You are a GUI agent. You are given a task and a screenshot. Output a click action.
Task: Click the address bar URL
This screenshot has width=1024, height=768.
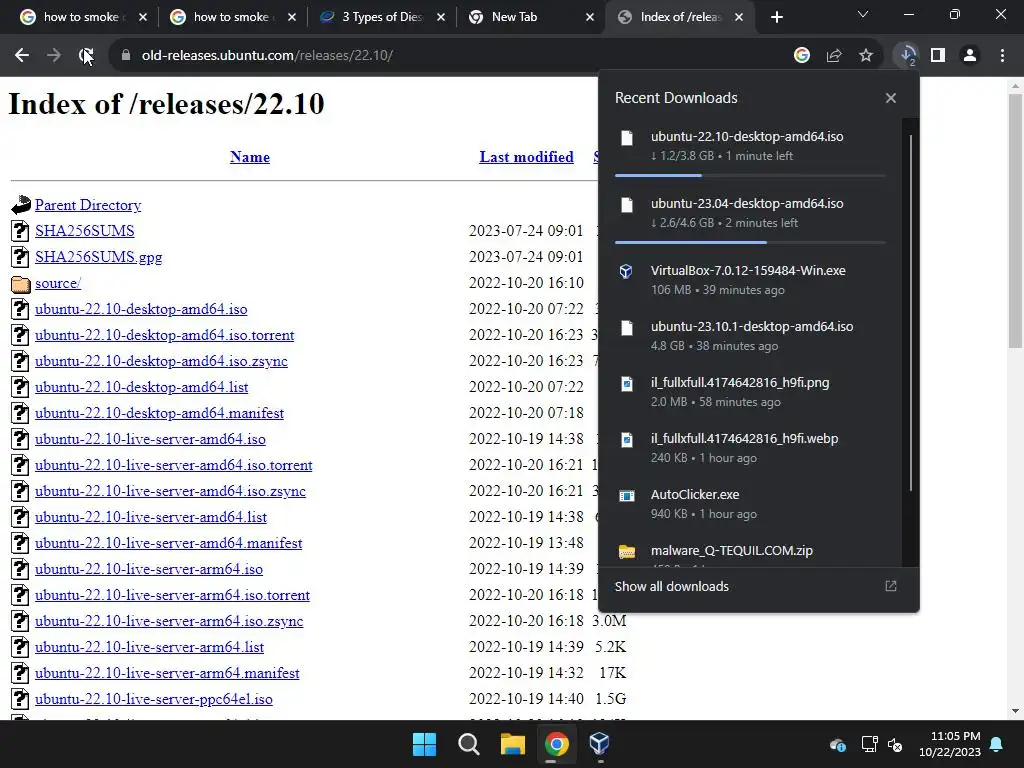(x=267, y=56)
